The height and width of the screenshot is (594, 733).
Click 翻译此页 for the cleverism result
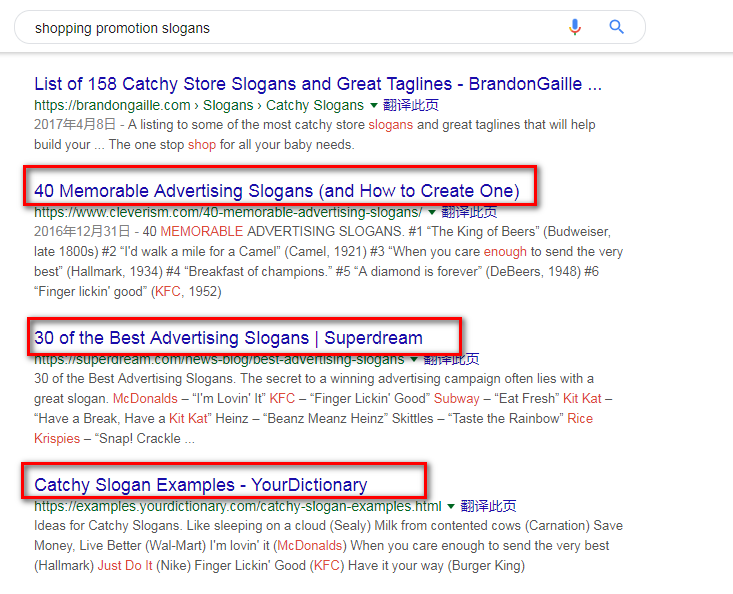click(x=469, y=212)
